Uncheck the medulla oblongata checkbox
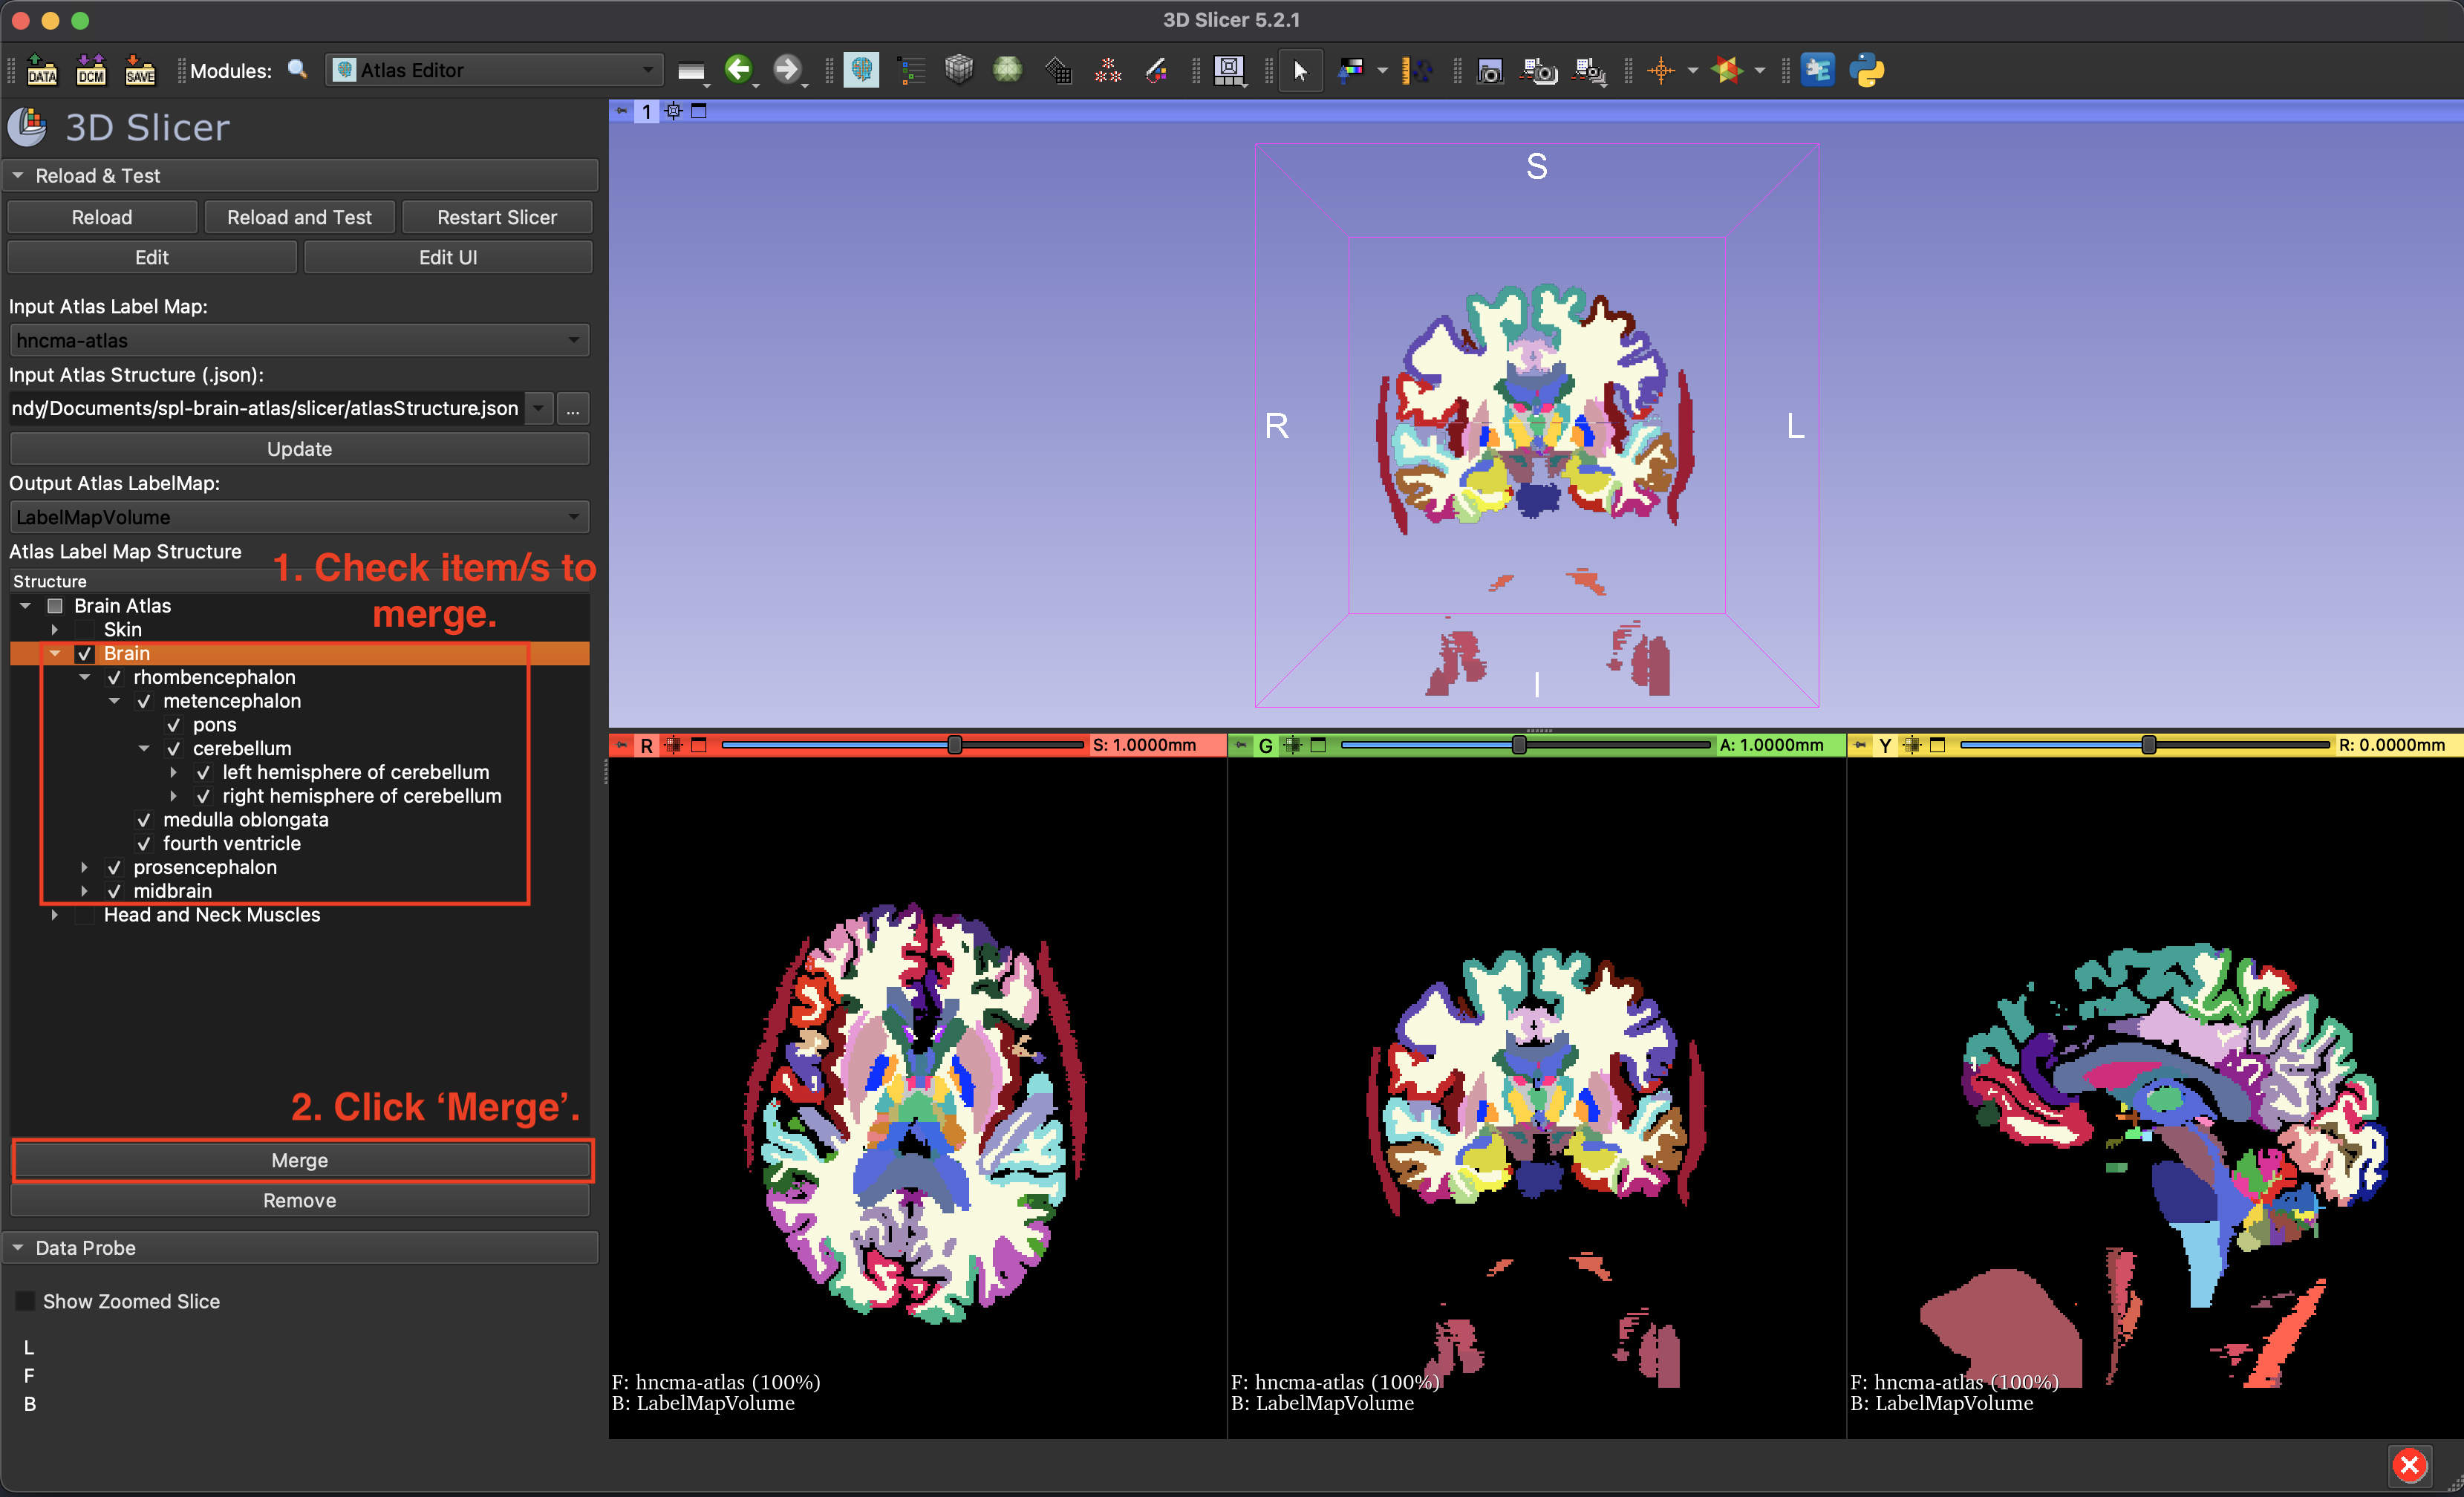The height and width of the screenshot is (1497, 2464). coord(144,820)
